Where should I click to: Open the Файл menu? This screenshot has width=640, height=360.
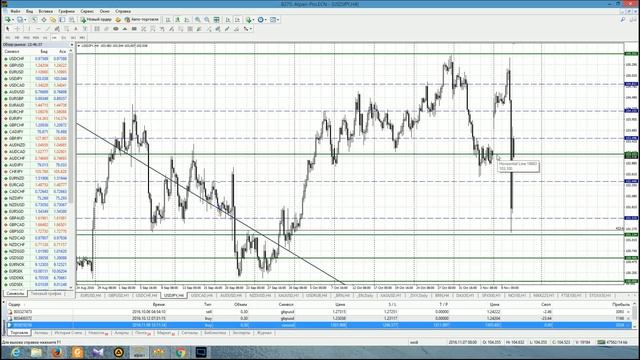click(15, 11)
